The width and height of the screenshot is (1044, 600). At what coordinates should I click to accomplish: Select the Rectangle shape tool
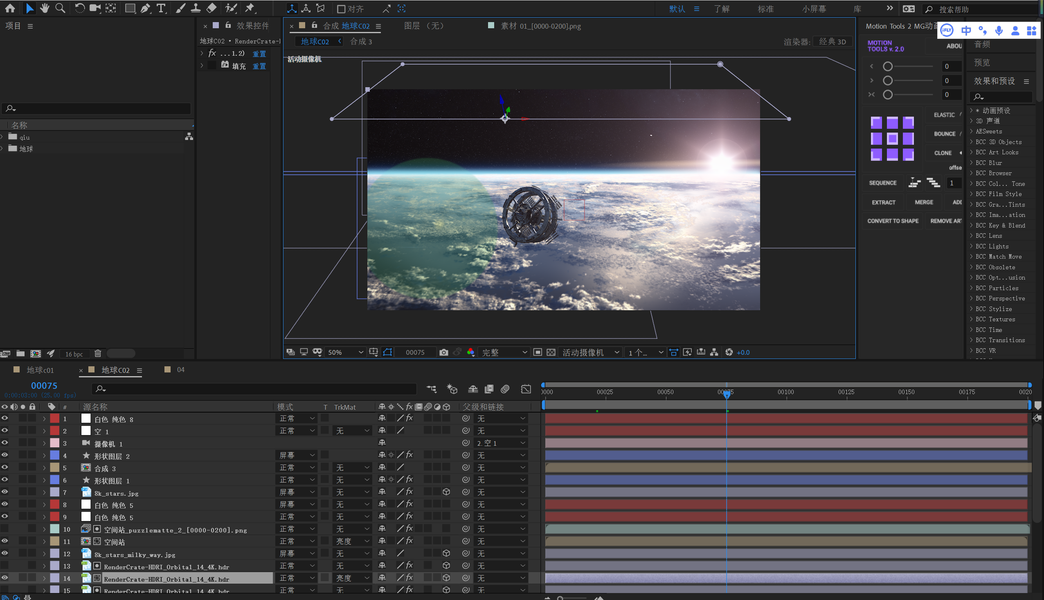tap(130, 8)
